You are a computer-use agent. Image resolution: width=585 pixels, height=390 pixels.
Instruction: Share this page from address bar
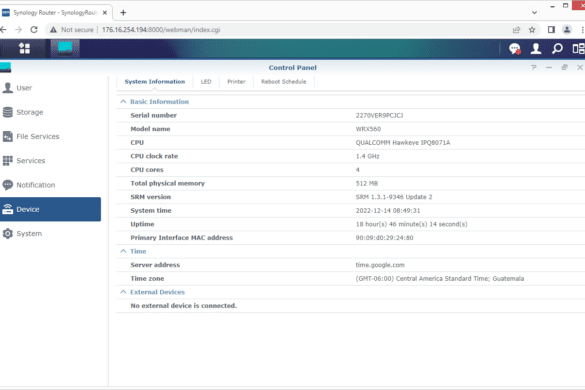coord(516,29)
